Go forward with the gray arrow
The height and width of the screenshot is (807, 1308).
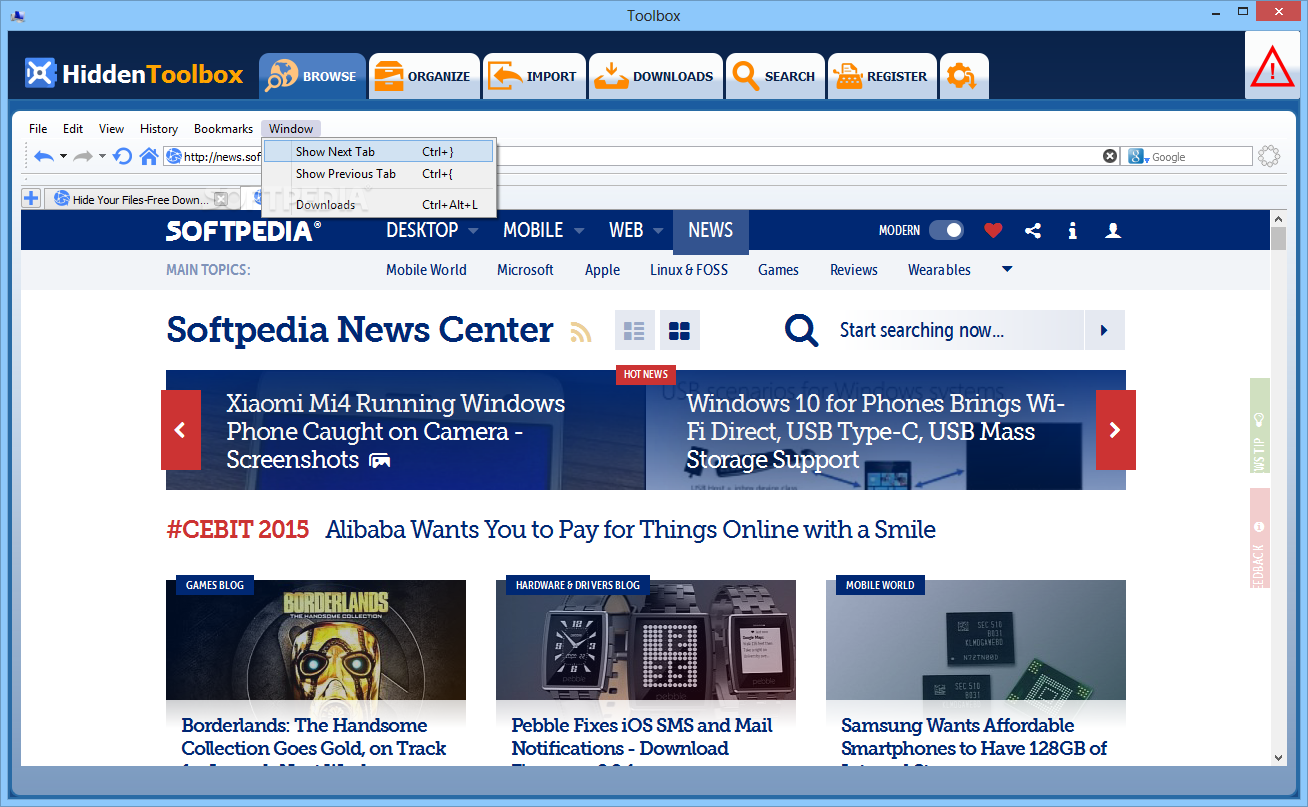[x=83, y=156]
